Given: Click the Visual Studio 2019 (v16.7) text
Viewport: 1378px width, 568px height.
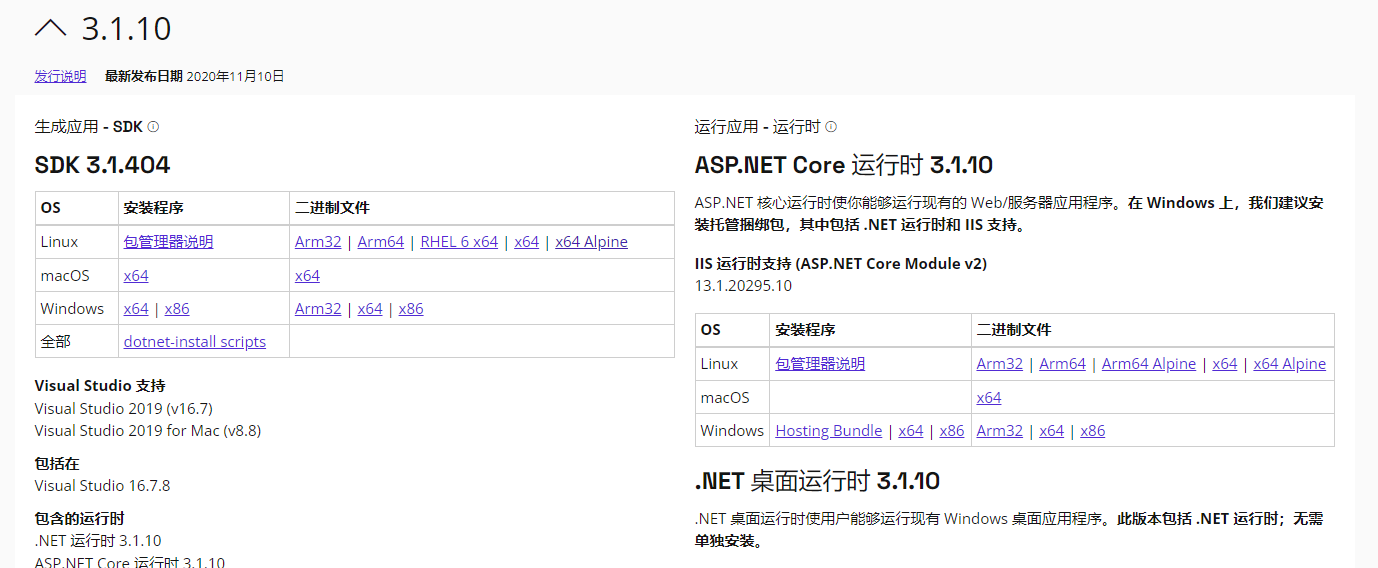Looking at the screenshot, I should click(x=124, y=408).
